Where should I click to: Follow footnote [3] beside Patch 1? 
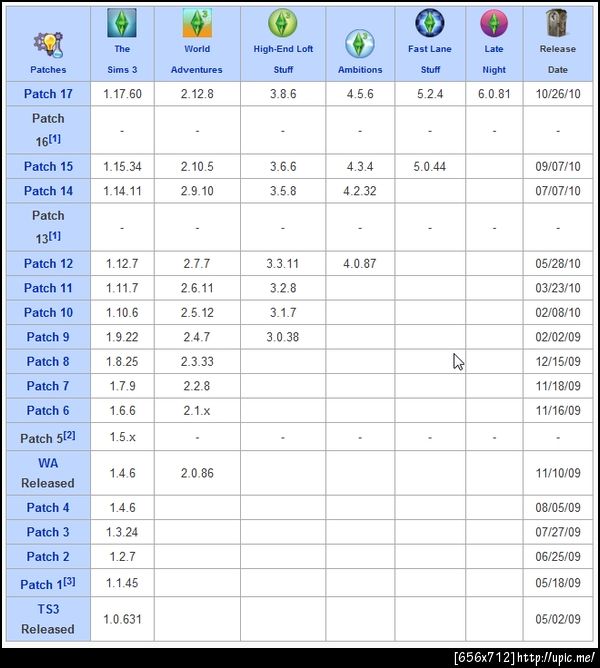click(69, 582)
